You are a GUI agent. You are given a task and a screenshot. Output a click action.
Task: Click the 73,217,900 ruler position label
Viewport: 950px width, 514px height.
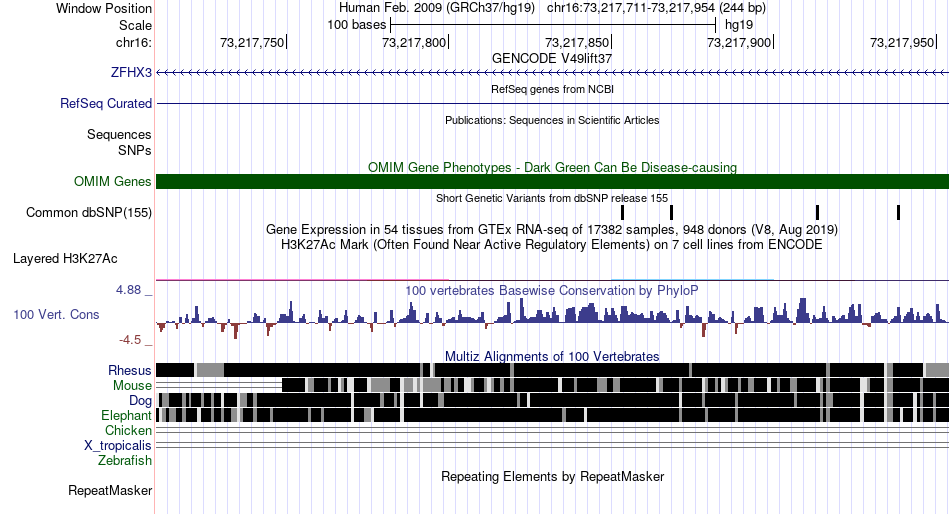tap(739, 42)
